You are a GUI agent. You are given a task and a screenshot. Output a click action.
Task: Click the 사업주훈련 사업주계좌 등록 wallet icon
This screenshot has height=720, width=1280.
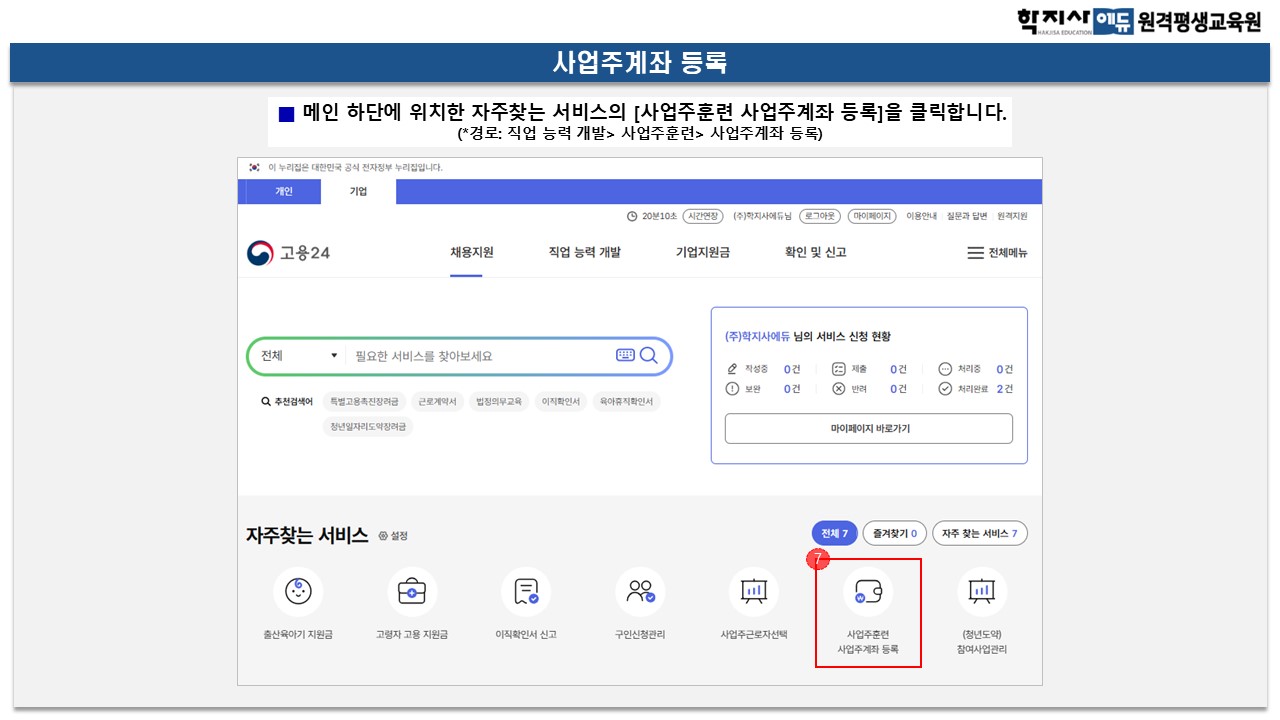point(867,593)
